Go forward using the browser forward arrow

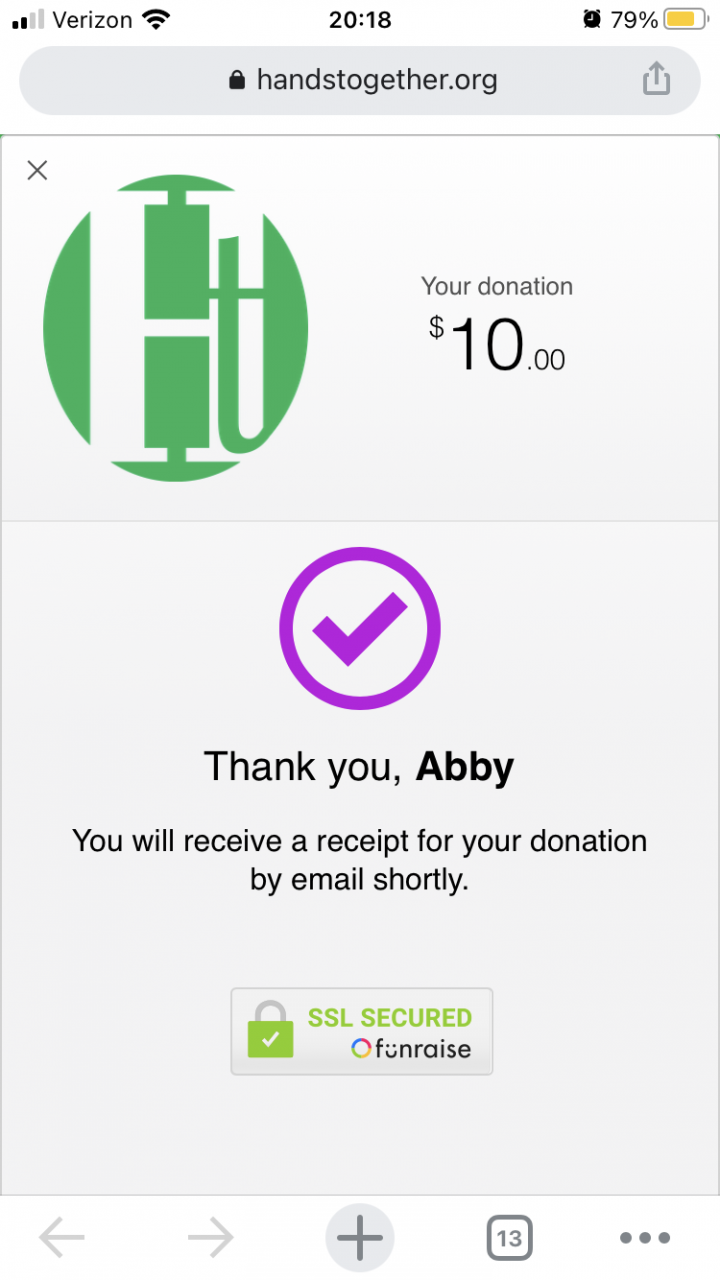tap(210, 1239)
